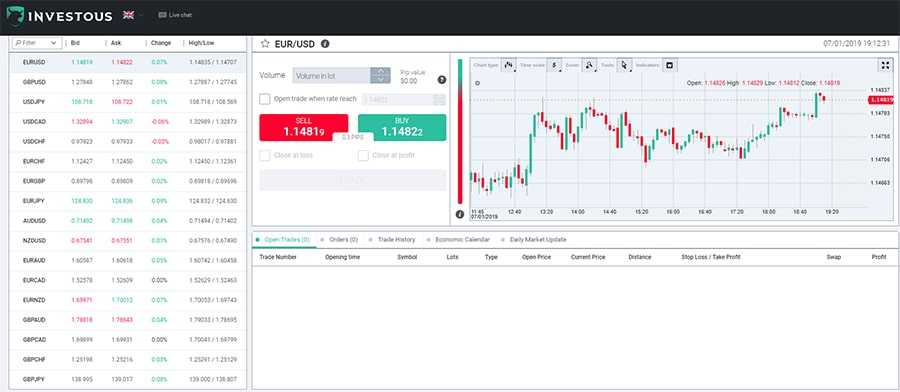Click the trader sentiment vertical bar
Image resolution: width=900 pixels, height=392 pixels.
460,131
